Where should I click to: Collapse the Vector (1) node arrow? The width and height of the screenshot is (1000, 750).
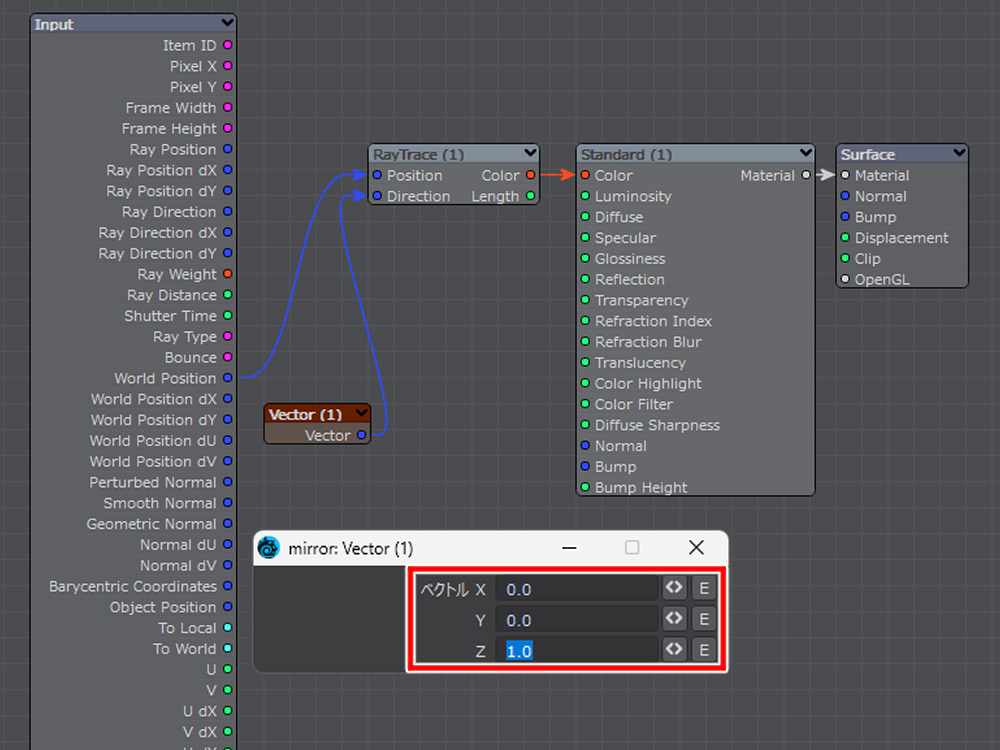(361, 414)
